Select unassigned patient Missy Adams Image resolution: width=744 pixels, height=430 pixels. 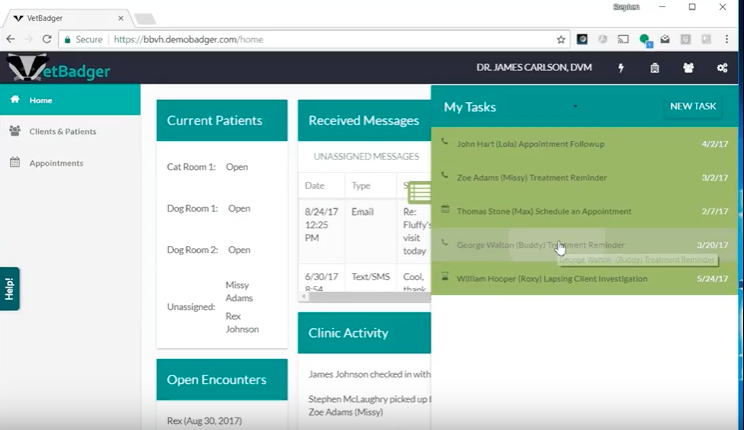click(239, 291)
